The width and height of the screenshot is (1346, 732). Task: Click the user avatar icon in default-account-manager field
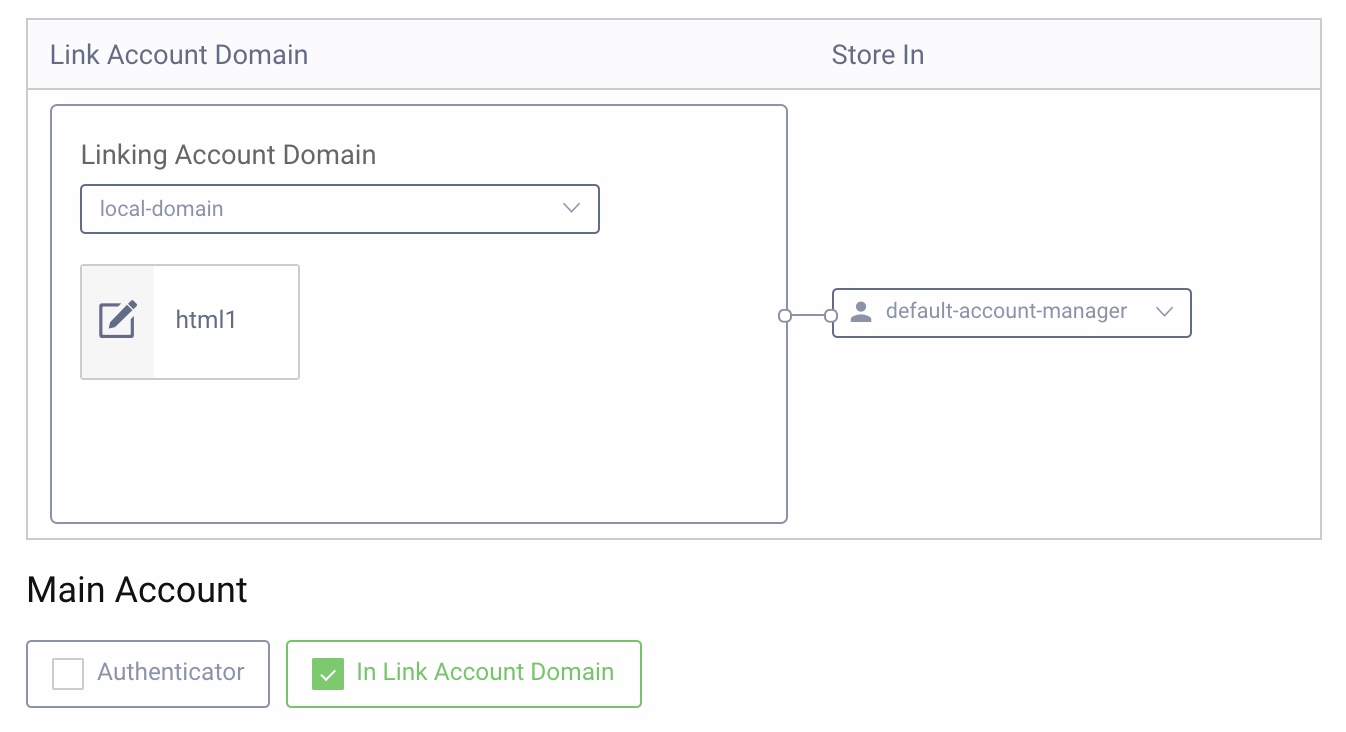click(x=861, y=312)
